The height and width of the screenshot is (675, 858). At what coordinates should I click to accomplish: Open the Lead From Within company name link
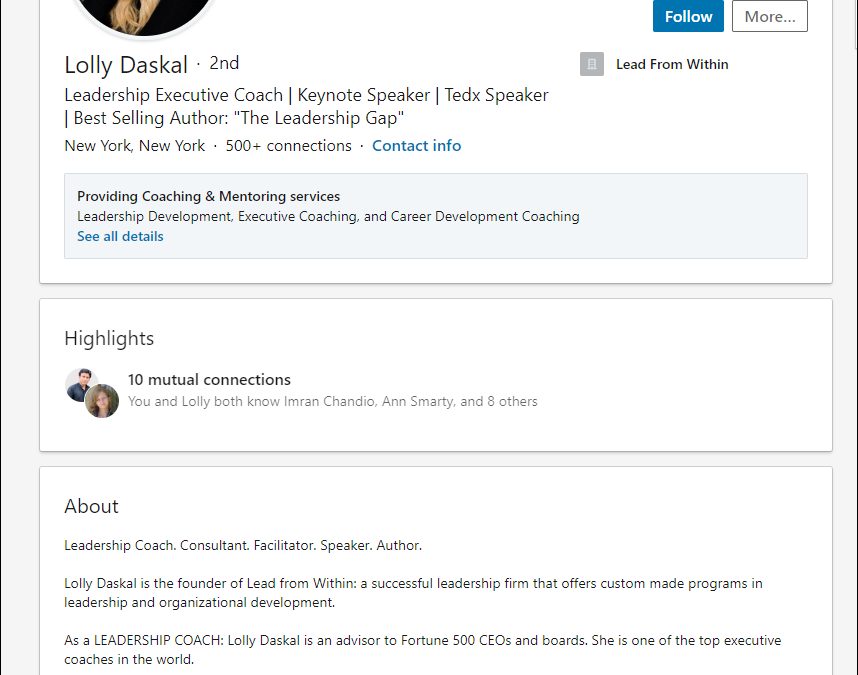(672, 64)
